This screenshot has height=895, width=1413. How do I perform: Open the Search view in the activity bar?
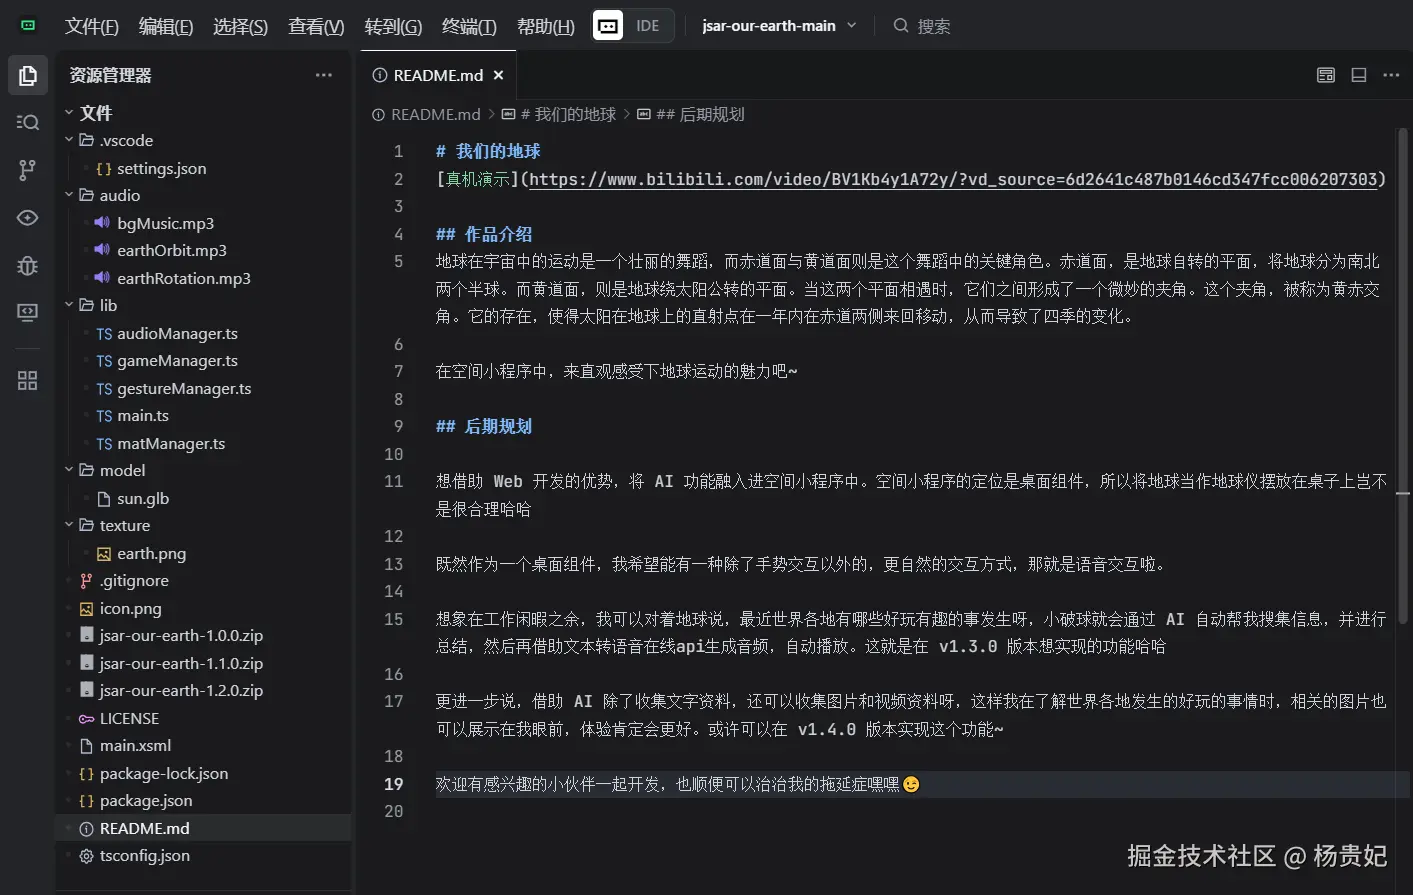pyautogui.click(x=27, y=122)
